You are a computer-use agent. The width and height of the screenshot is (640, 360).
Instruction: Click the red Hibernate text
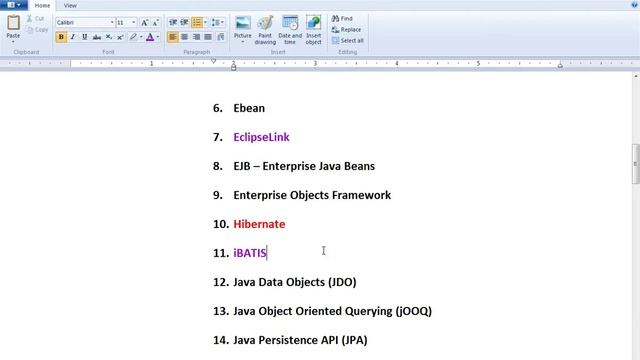(259, 224)
